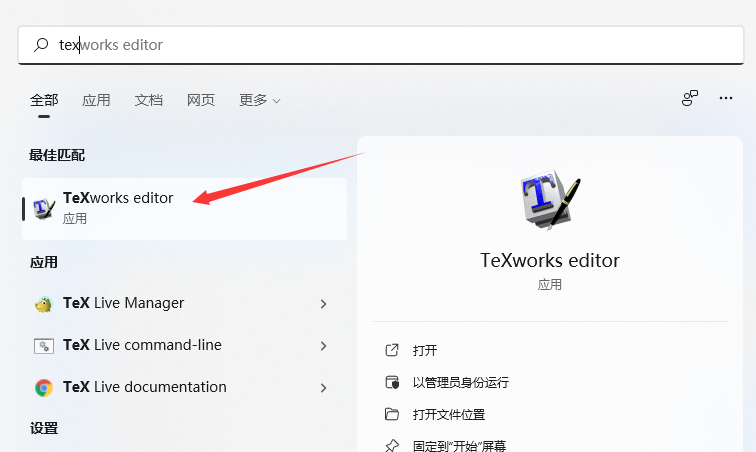Screen dimensions: 756x452
Task: Click the search magnifier icon
Action: 41,45
